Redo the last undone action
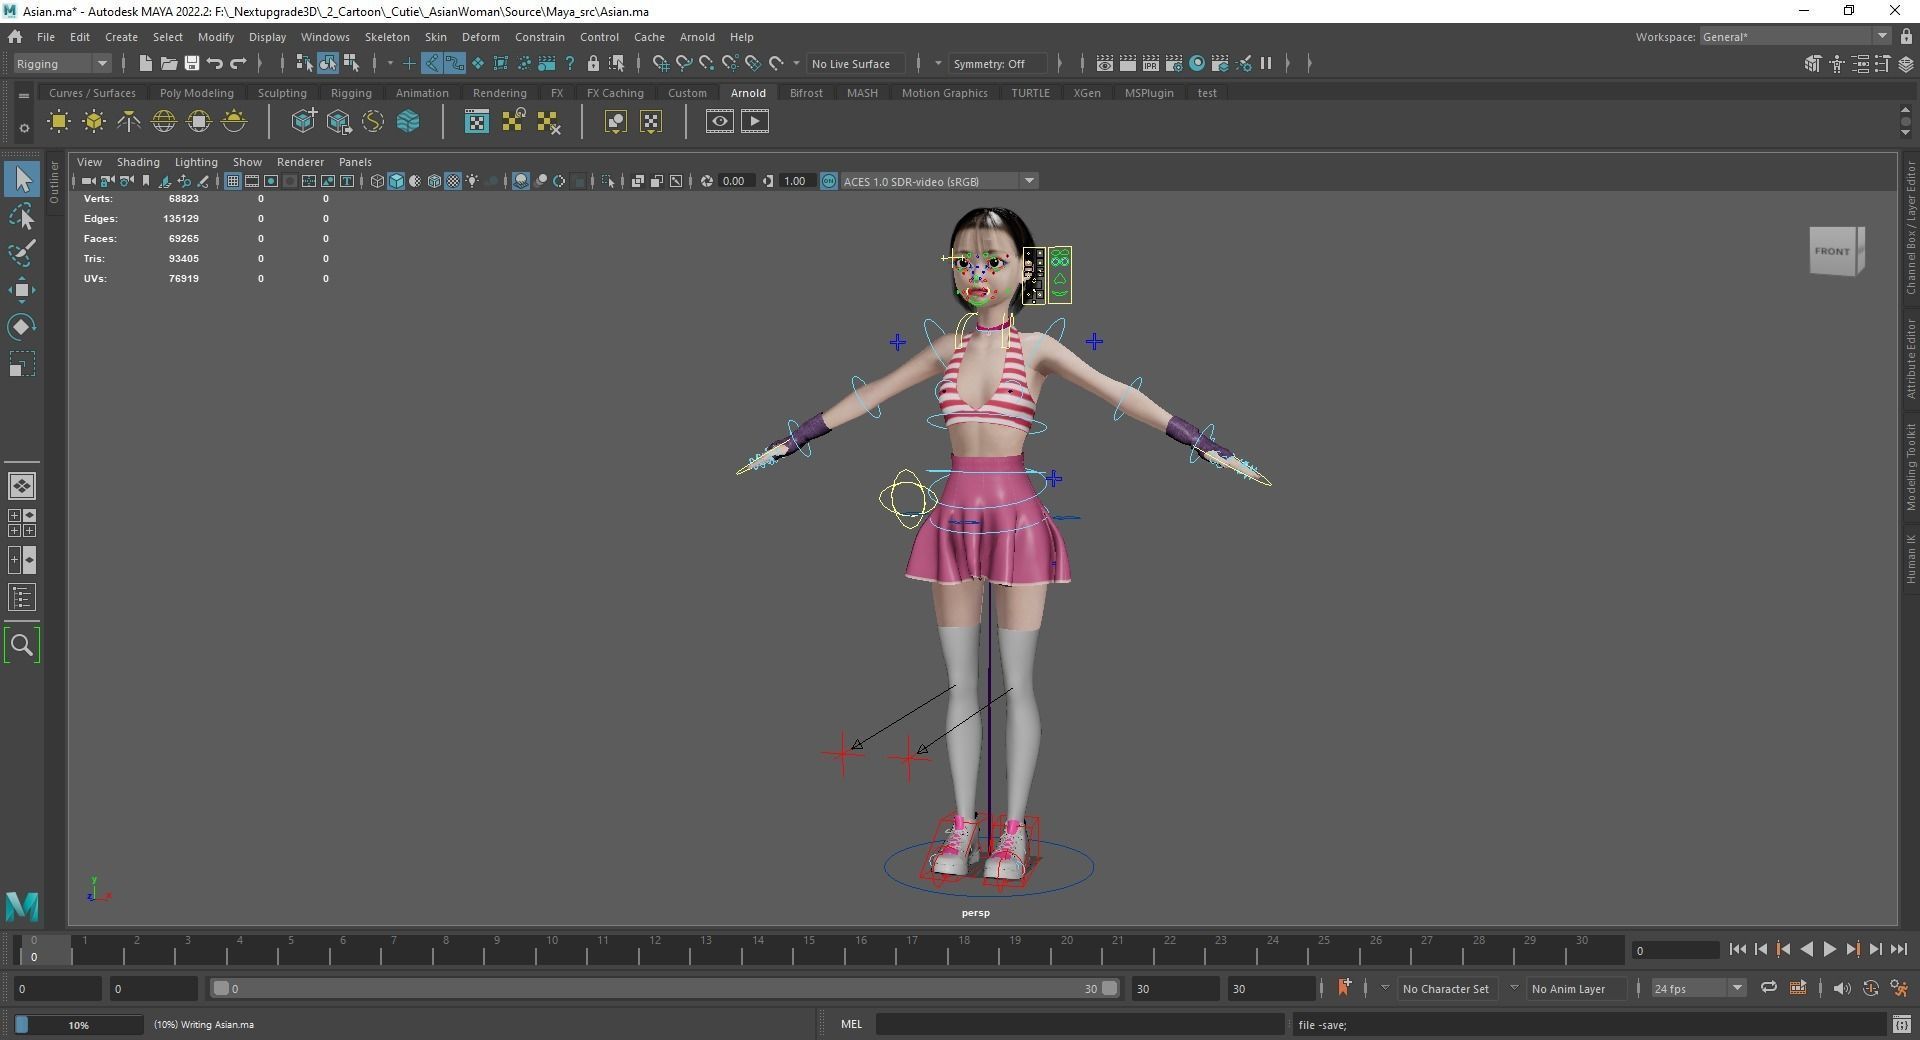The width and height of the screenshot is (1920, 1040). [x=238, y=63]
